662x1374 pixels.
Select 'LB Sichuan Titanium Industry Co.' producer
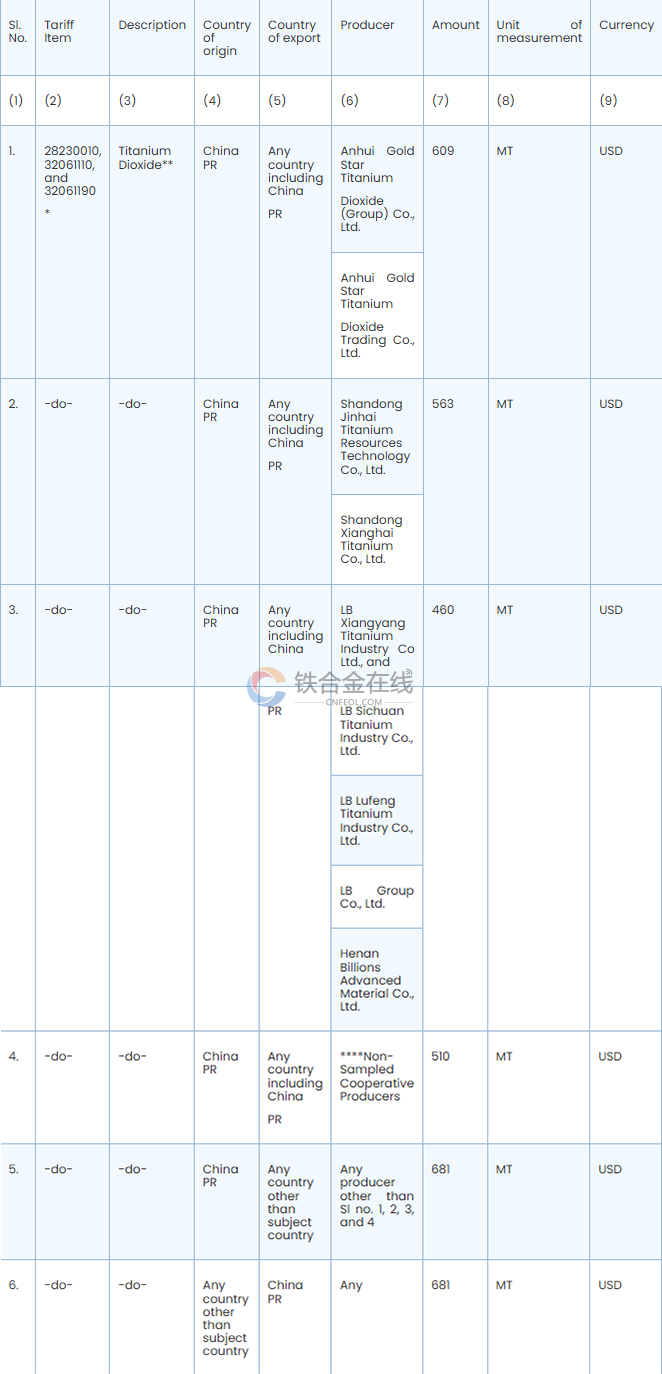pyautogui.click(x=376, y=731)
